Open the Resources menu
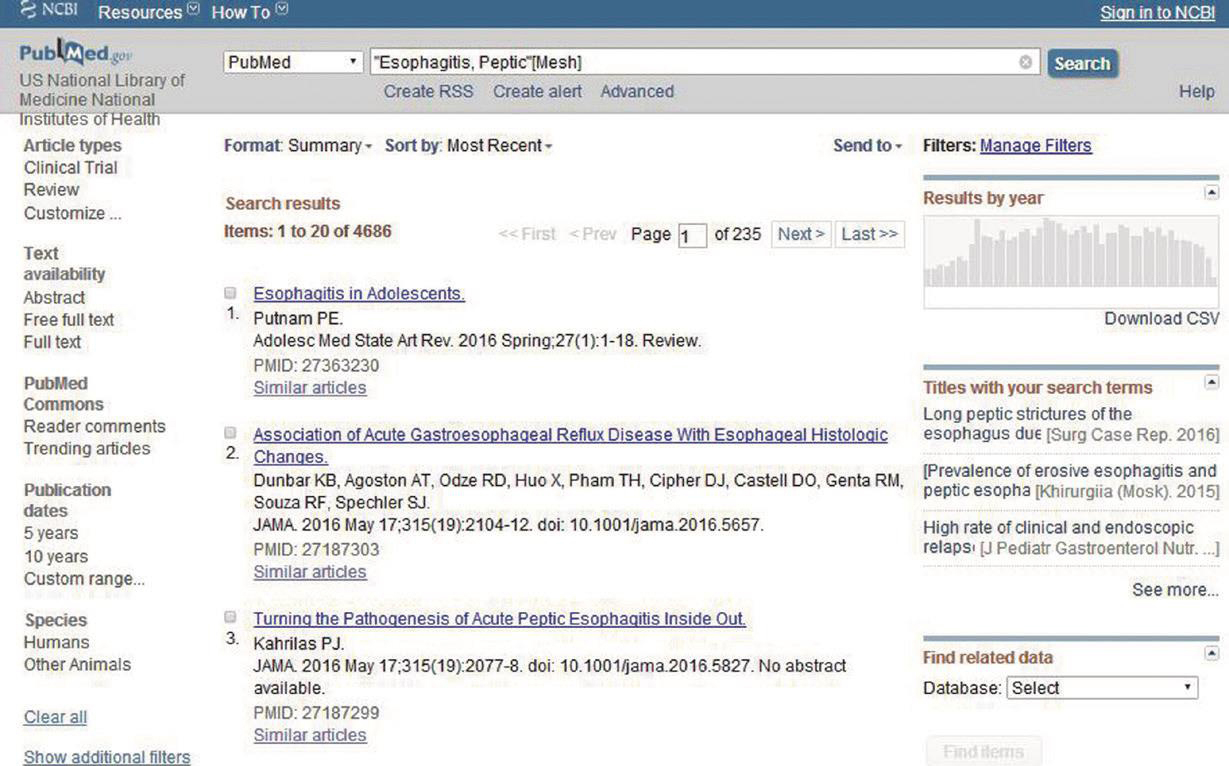1229x766 pixels. [148, 12]
